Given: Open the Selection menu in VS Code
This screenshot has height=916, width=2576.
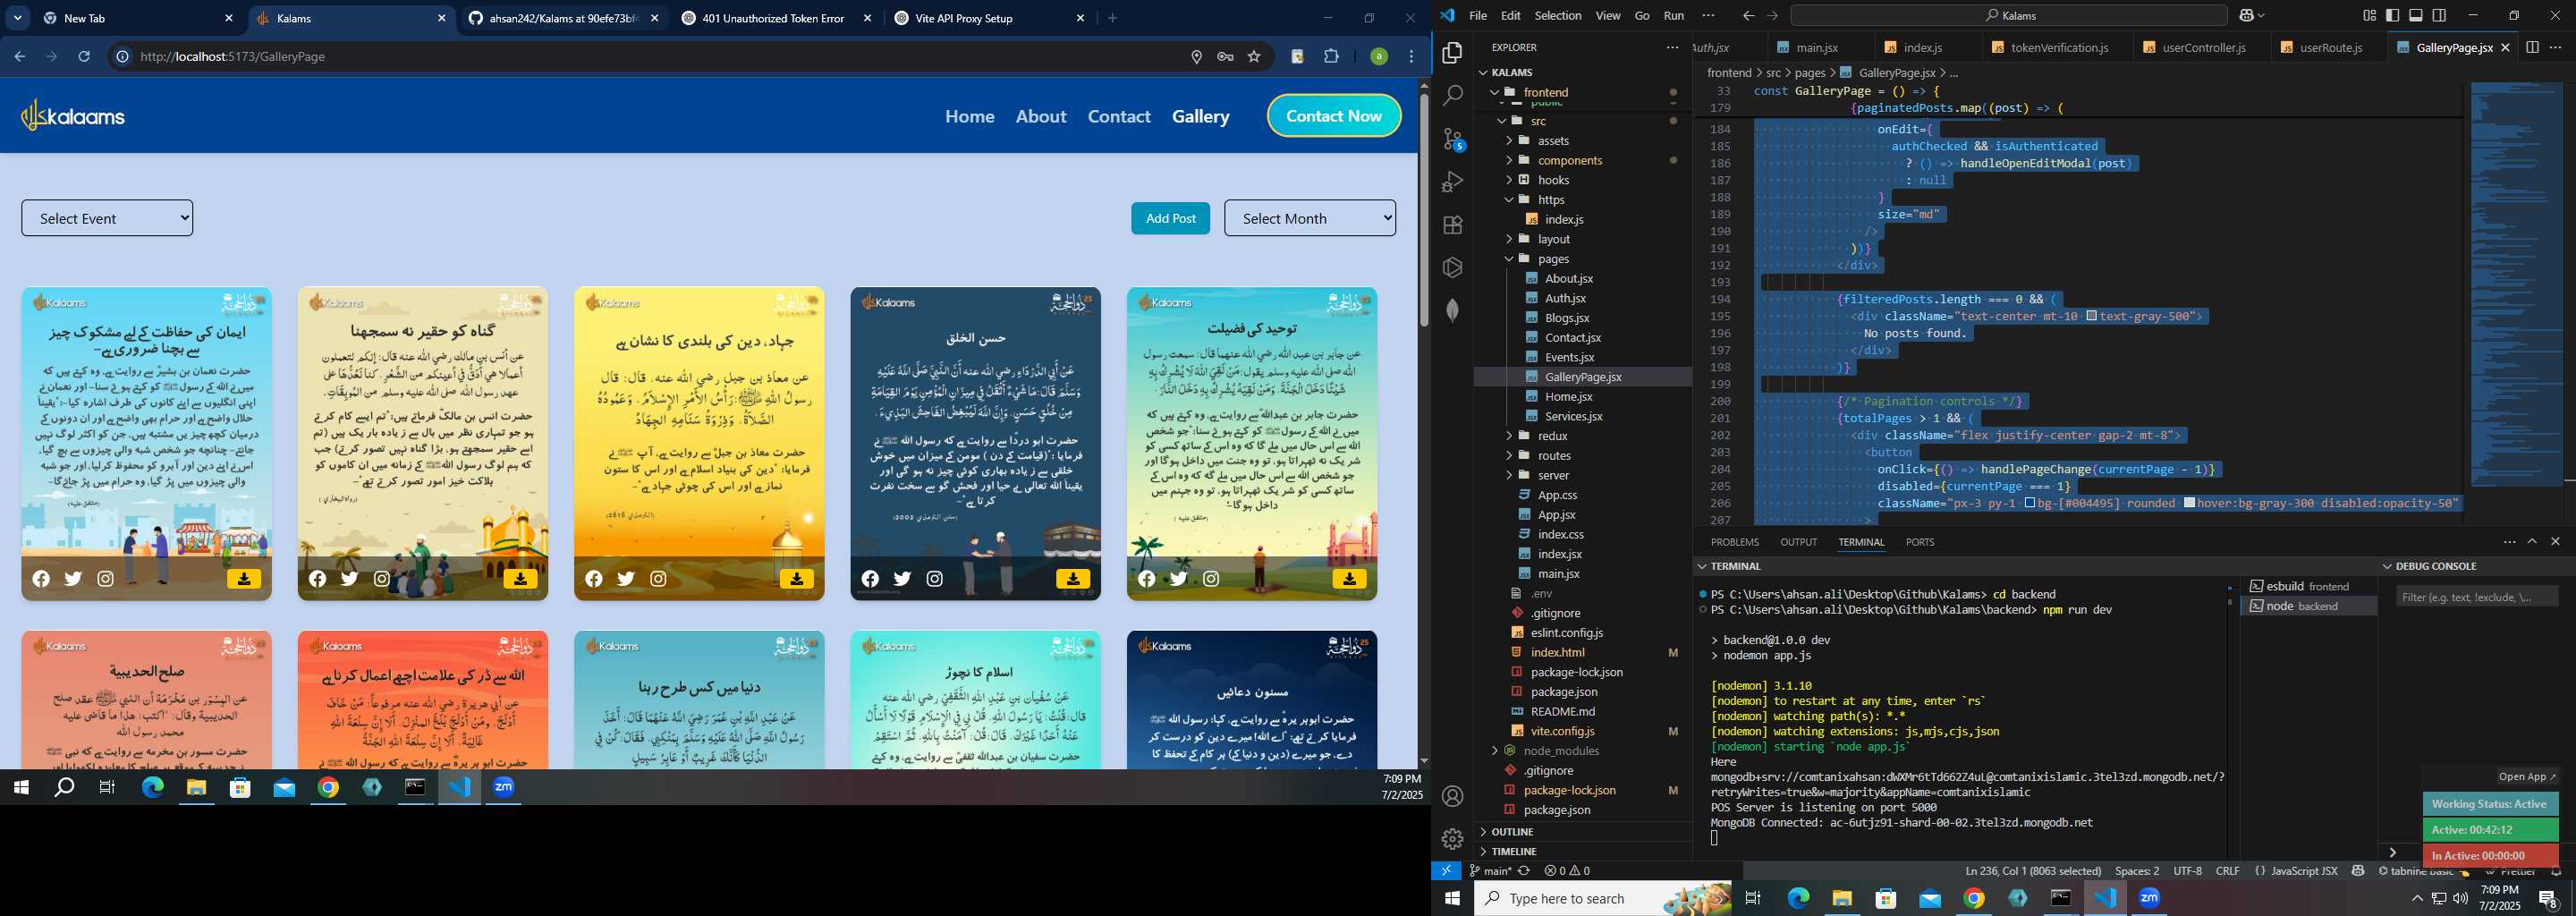Looking at the screenshot, I should click(x=1557, y=15).
